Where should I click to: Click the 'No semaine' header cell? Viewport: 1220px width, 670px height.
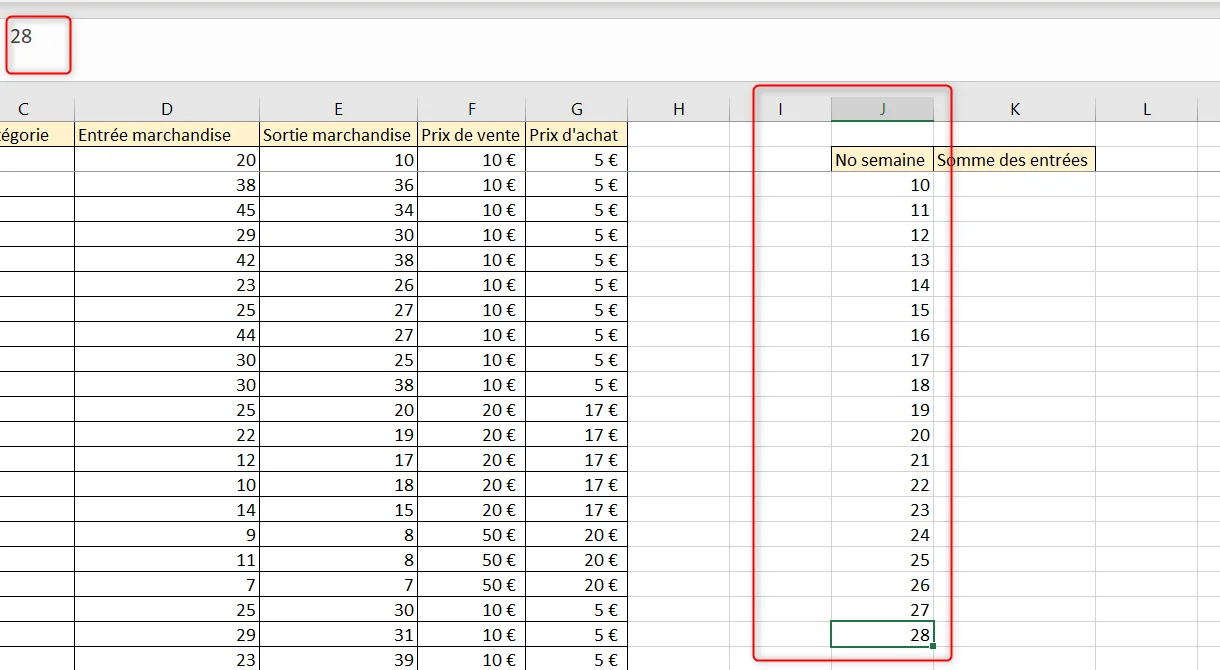click(882, 160)
